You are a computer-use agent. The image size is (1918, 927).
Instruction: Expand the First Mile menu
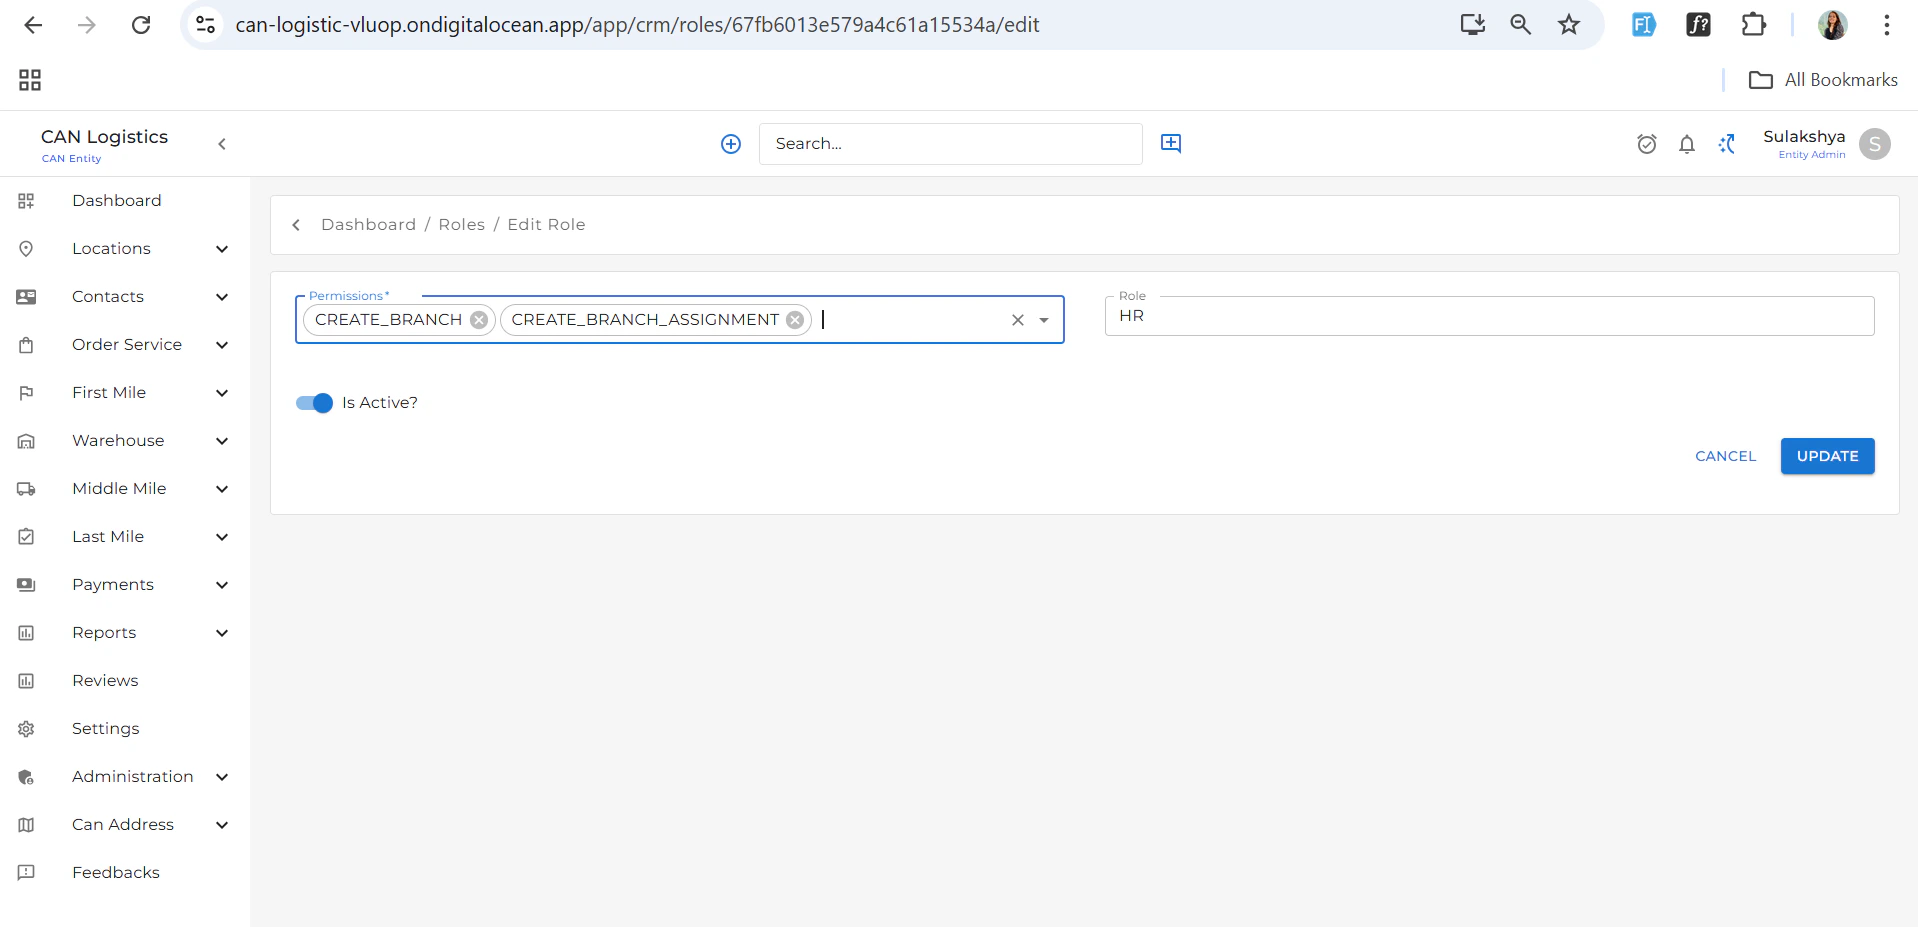pyautogui.click(x=125, y=393)
